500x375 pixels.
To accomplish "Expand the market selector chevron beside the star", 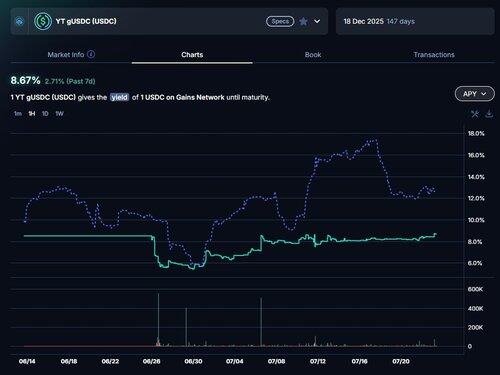I will 317,21.
